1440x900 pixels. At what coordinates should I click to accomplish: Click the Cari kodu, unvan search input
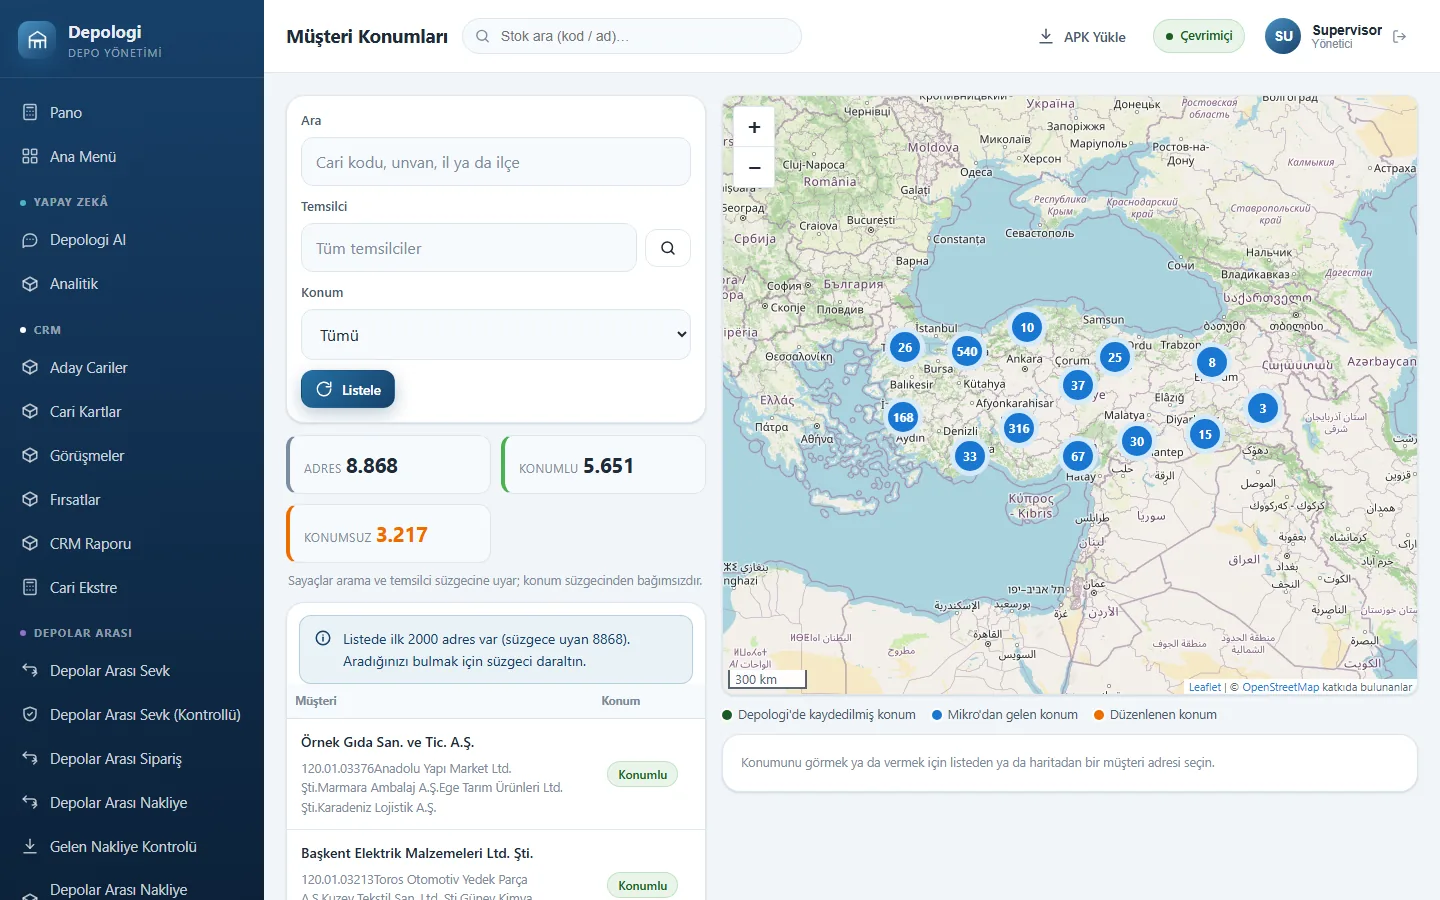pos(496,162)
